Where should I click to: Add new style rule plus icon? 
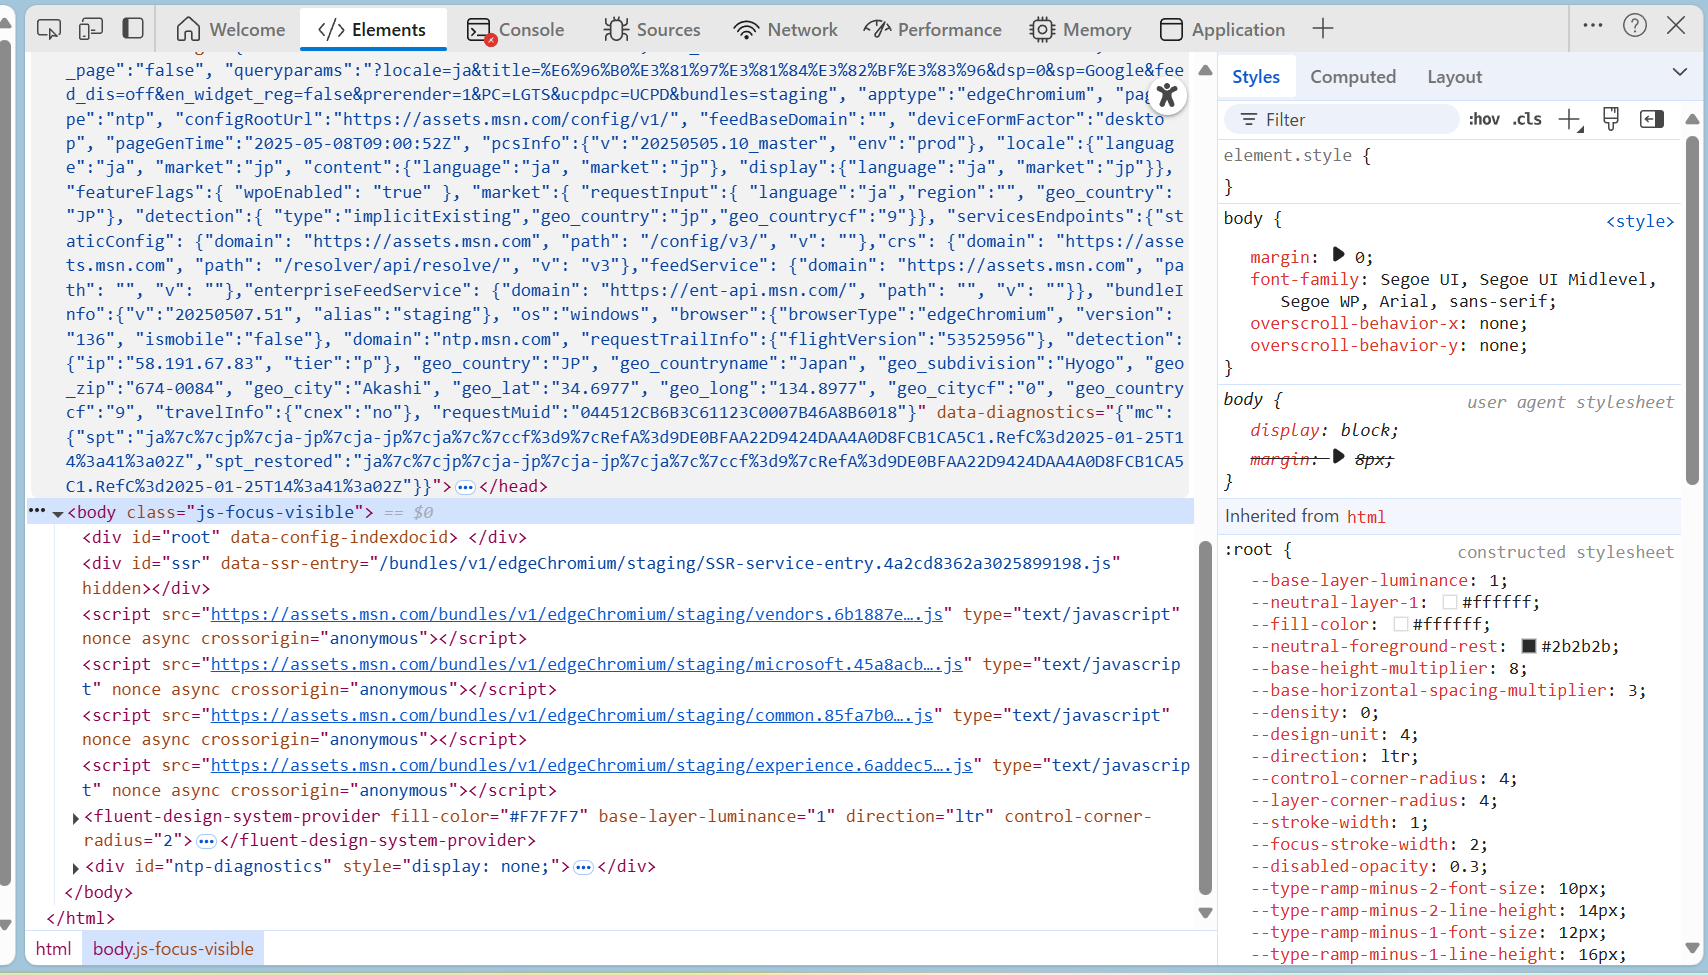(1570, 120)
